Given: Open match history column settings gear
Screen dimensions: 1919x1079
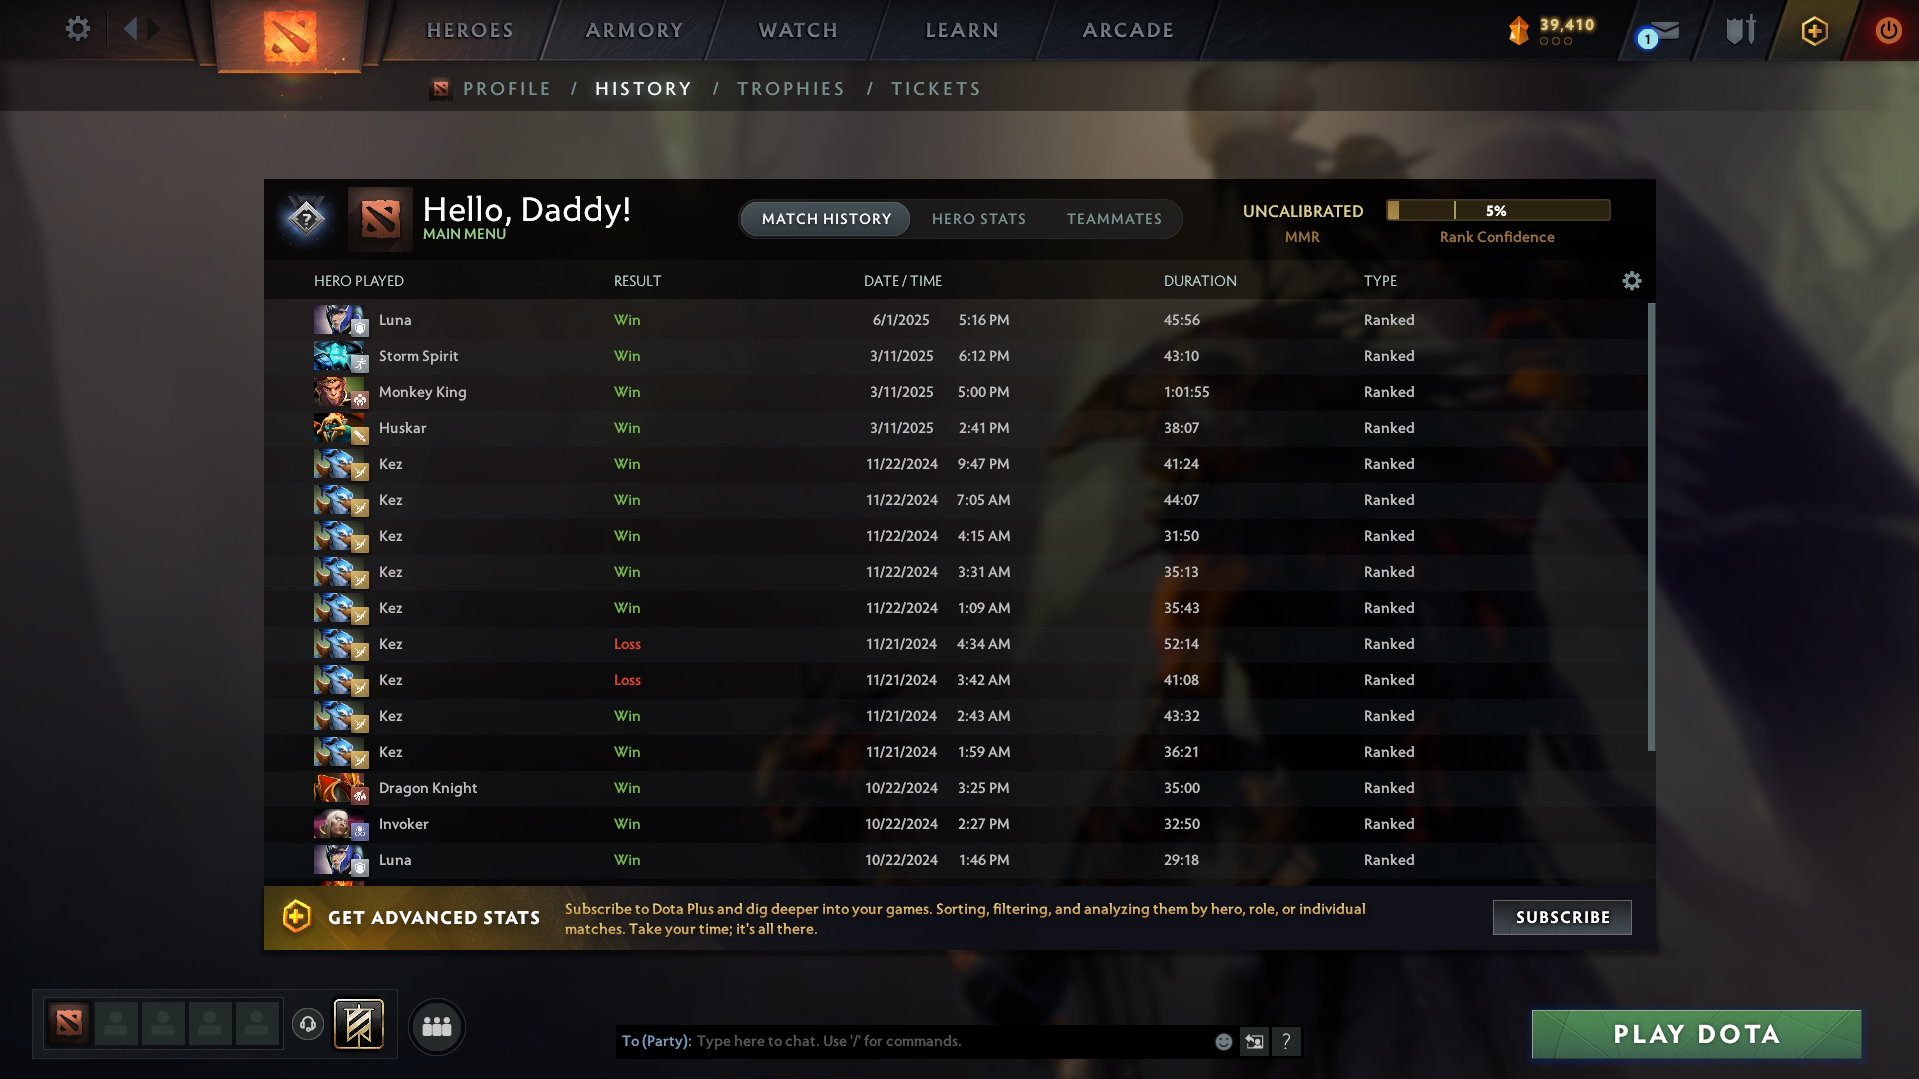Looking at the screenshot, I should (x=1632, y=281).
